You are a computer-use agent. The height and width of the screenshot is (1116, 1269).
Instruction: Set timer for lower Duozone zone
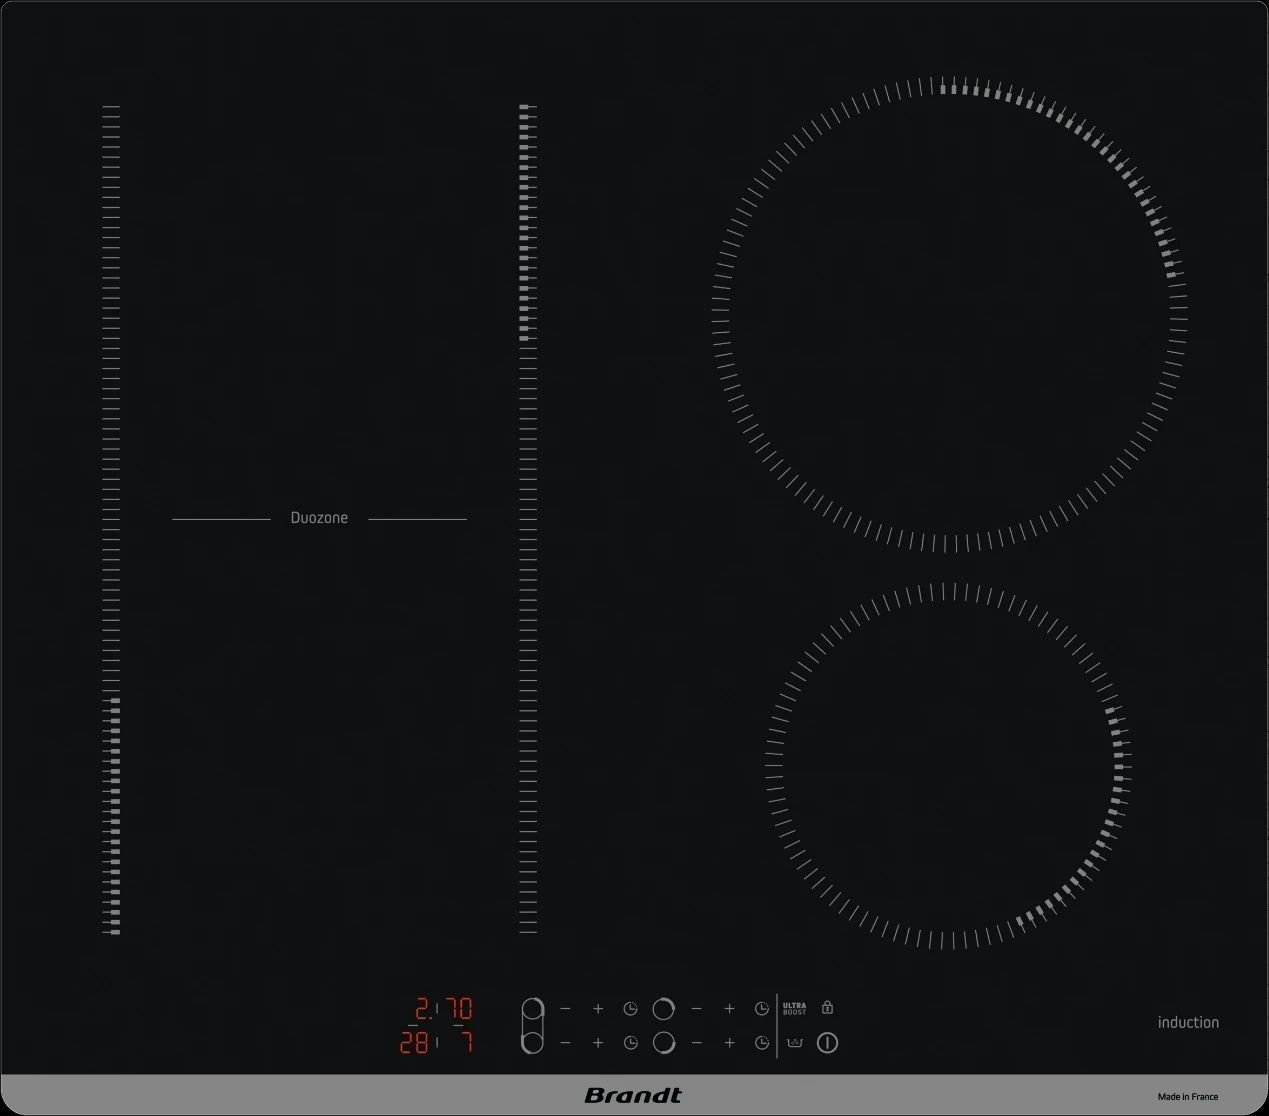[630, 1043]
